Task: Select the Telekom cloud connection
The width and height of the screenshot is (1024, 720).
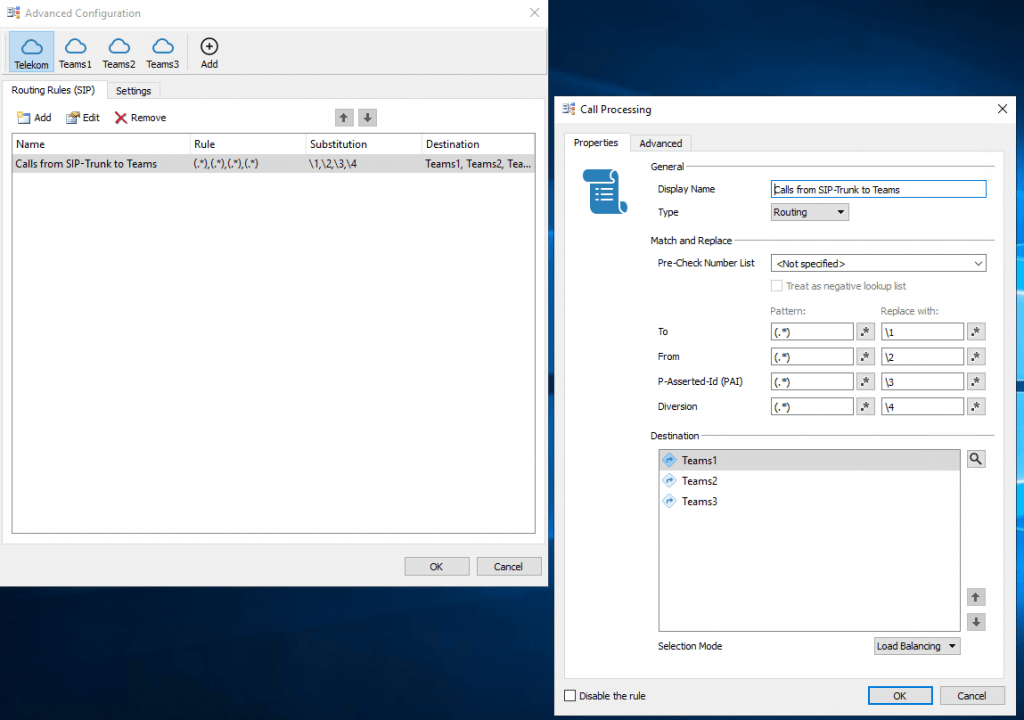Action: click(31, 52)
